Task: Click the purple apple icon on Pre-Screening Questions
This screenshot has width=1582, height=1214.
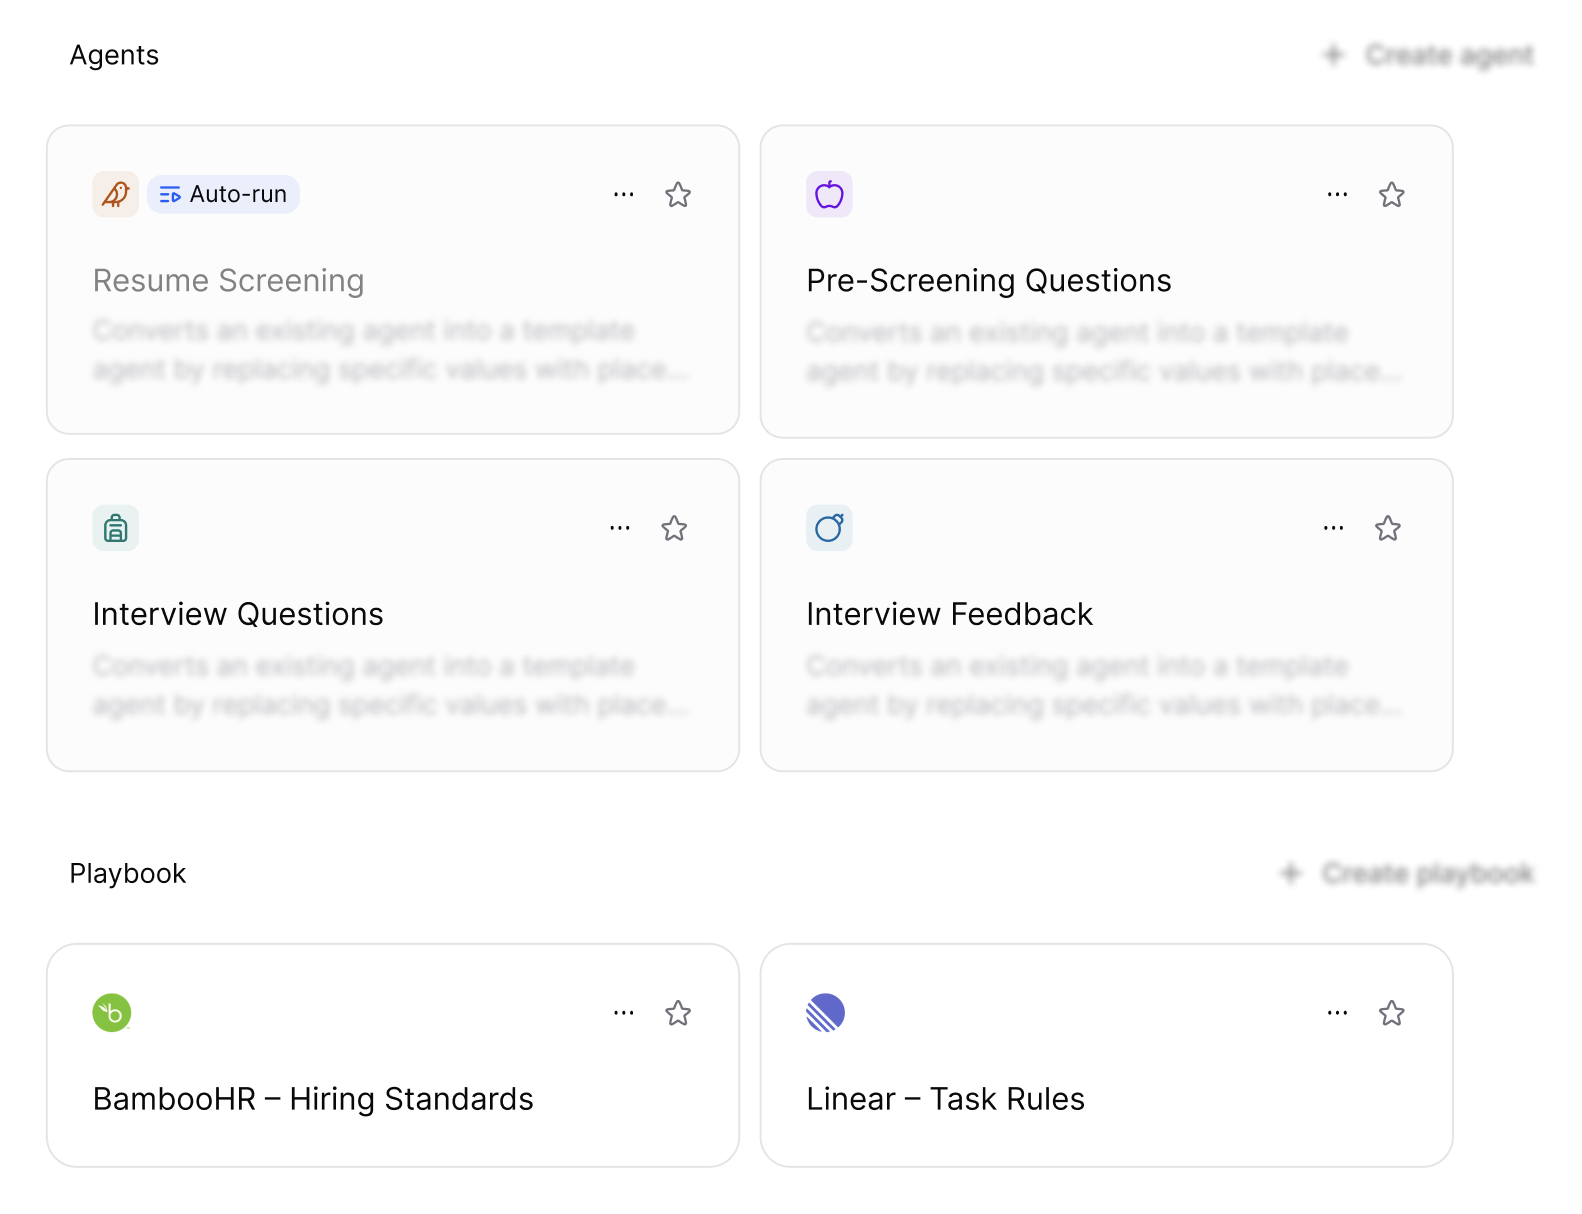Action: pyautogui.click(x=829, y=194)
